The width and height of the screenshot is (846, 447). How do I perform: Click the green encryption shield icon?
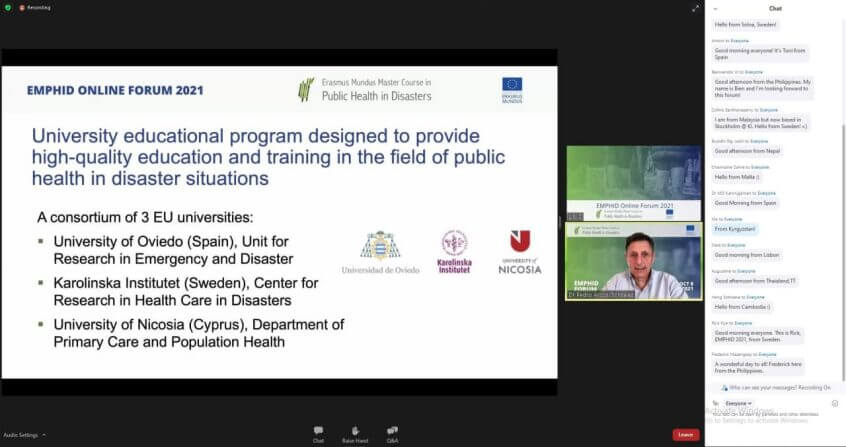pos(8,7)
